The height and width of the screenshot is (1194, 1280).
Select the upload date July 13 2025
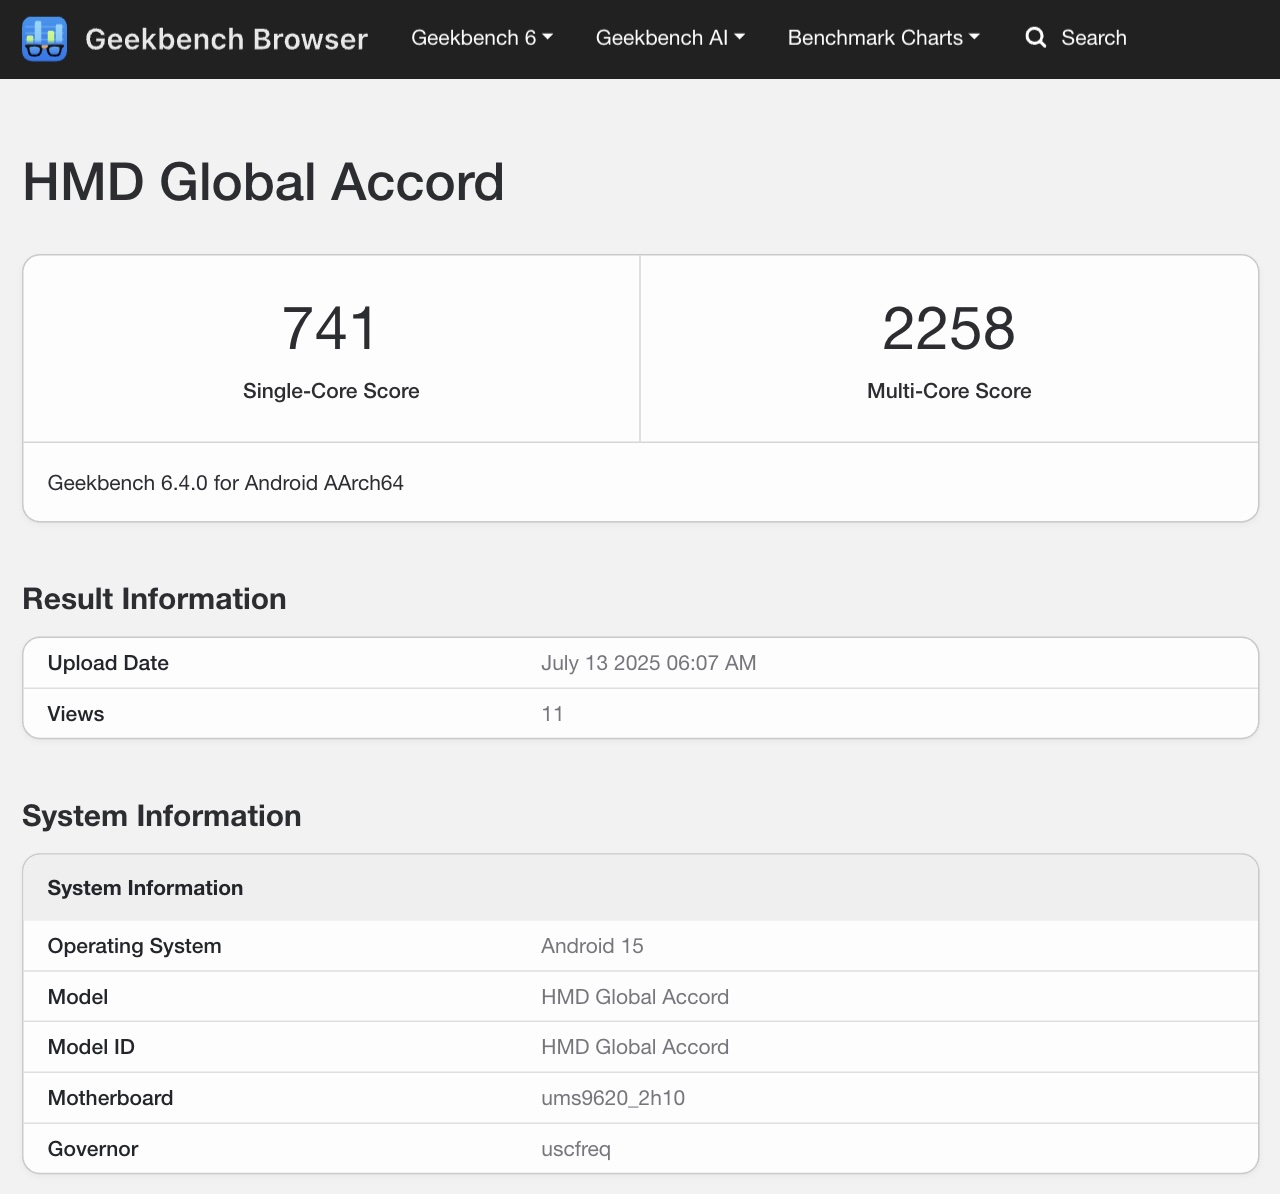click(x=648, y=663)
